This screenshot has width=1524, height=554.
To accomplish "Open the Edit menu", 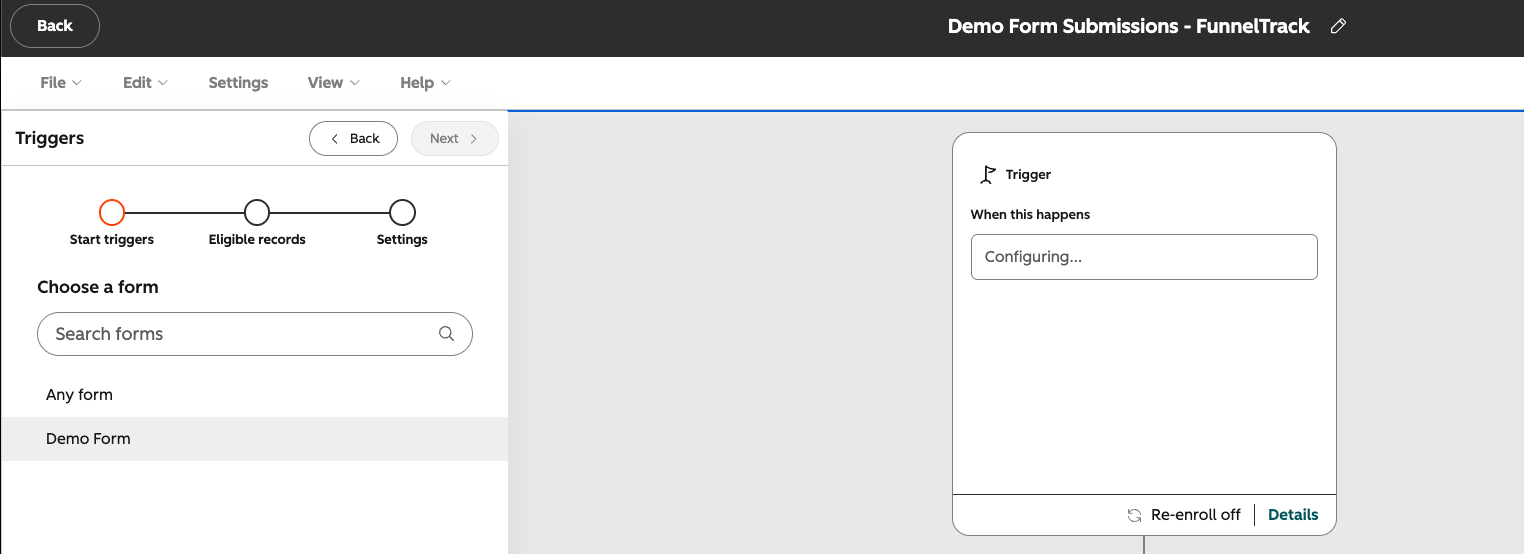I will coord(145,83).
